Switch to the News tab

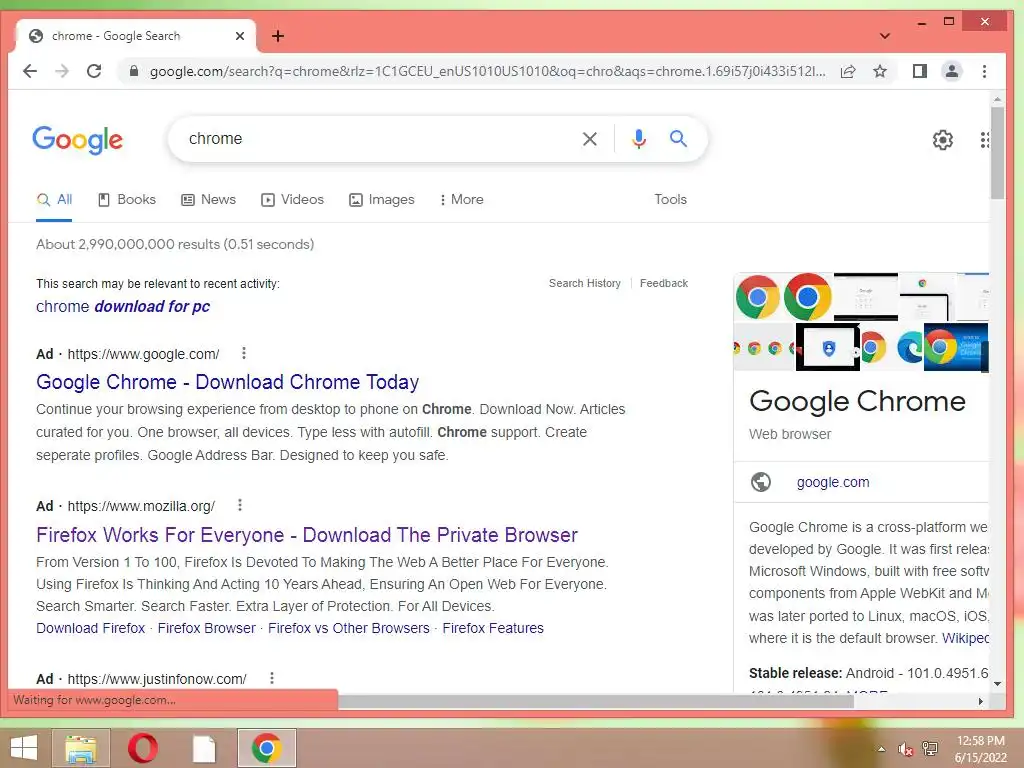208,200
